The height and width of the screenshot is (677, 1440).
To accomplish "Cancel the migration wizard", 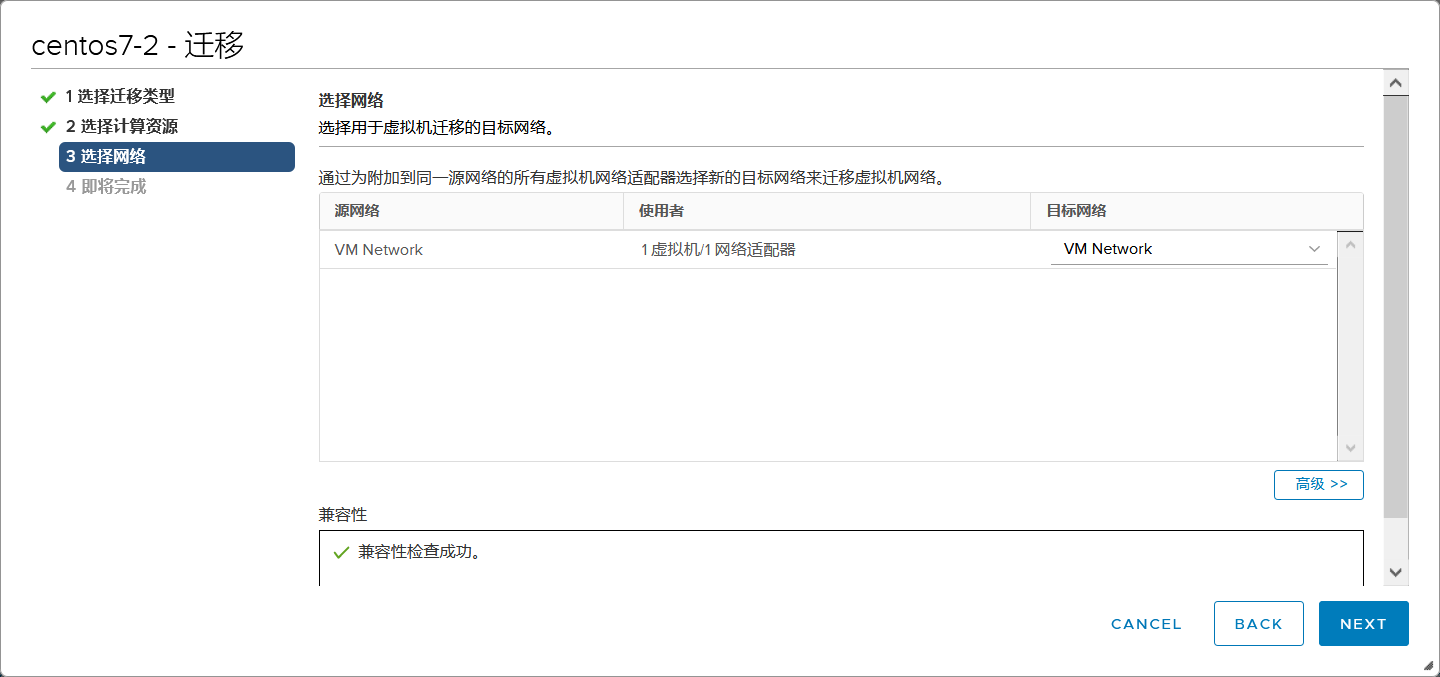I will 1146,624.
